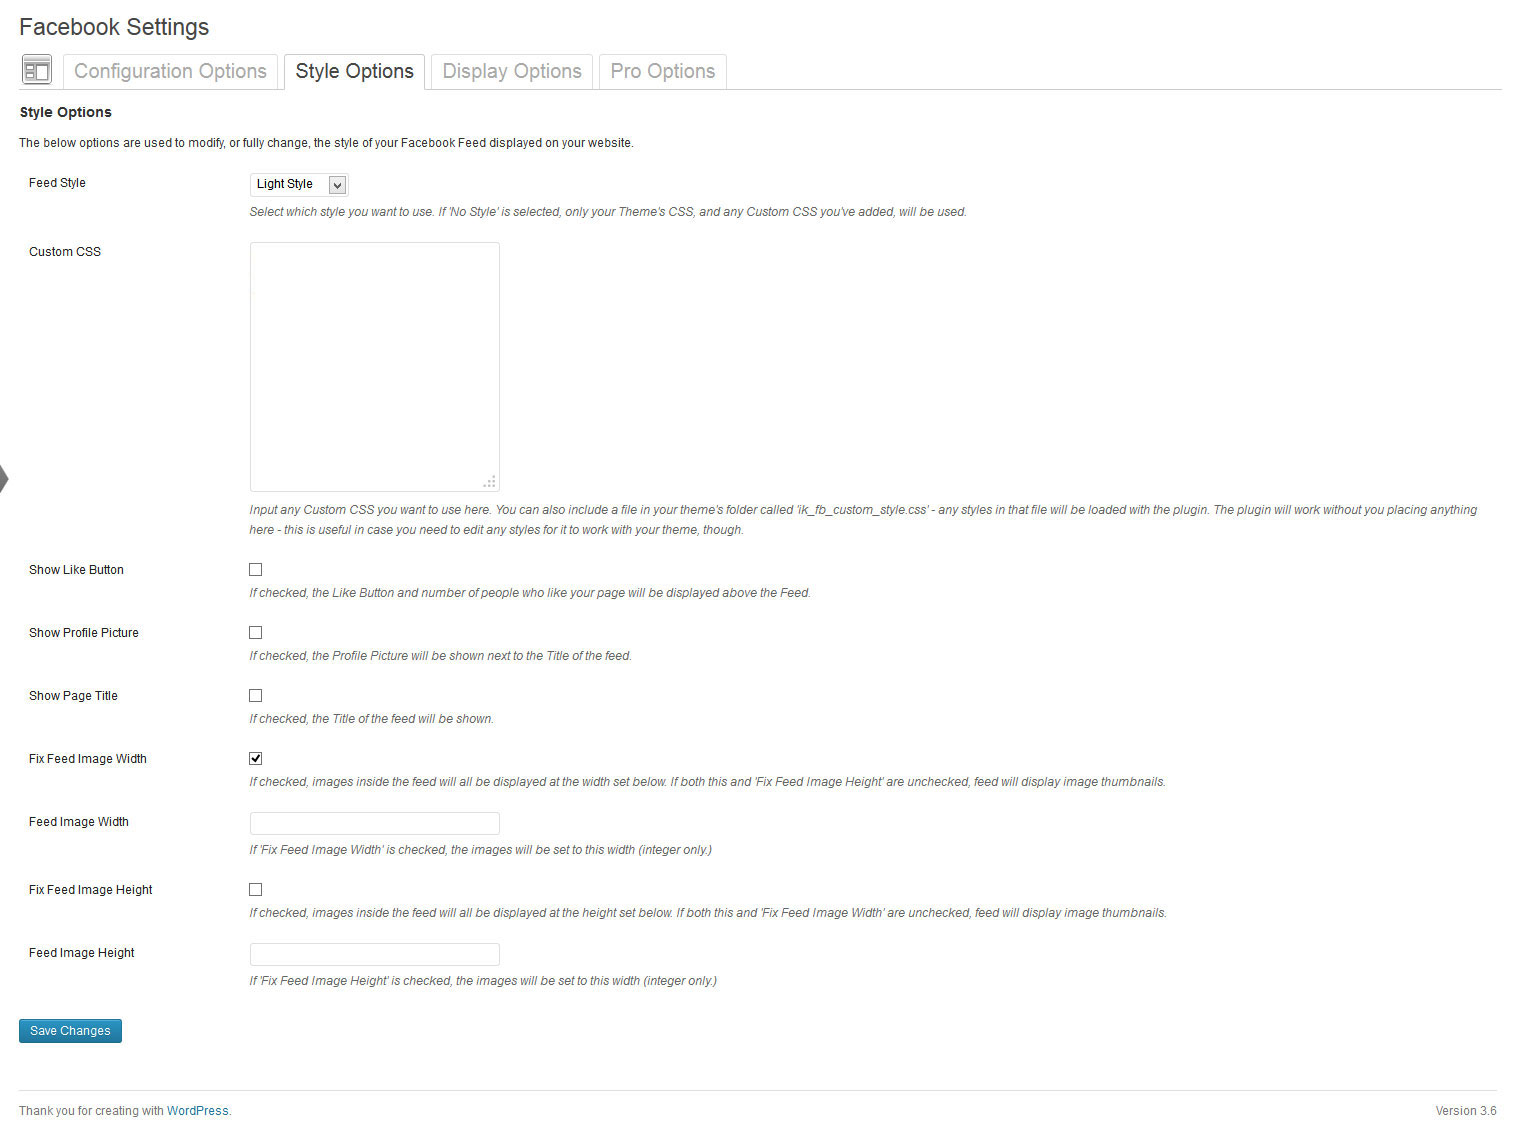Go to the Pro Options tab

[x=662, y=71]
